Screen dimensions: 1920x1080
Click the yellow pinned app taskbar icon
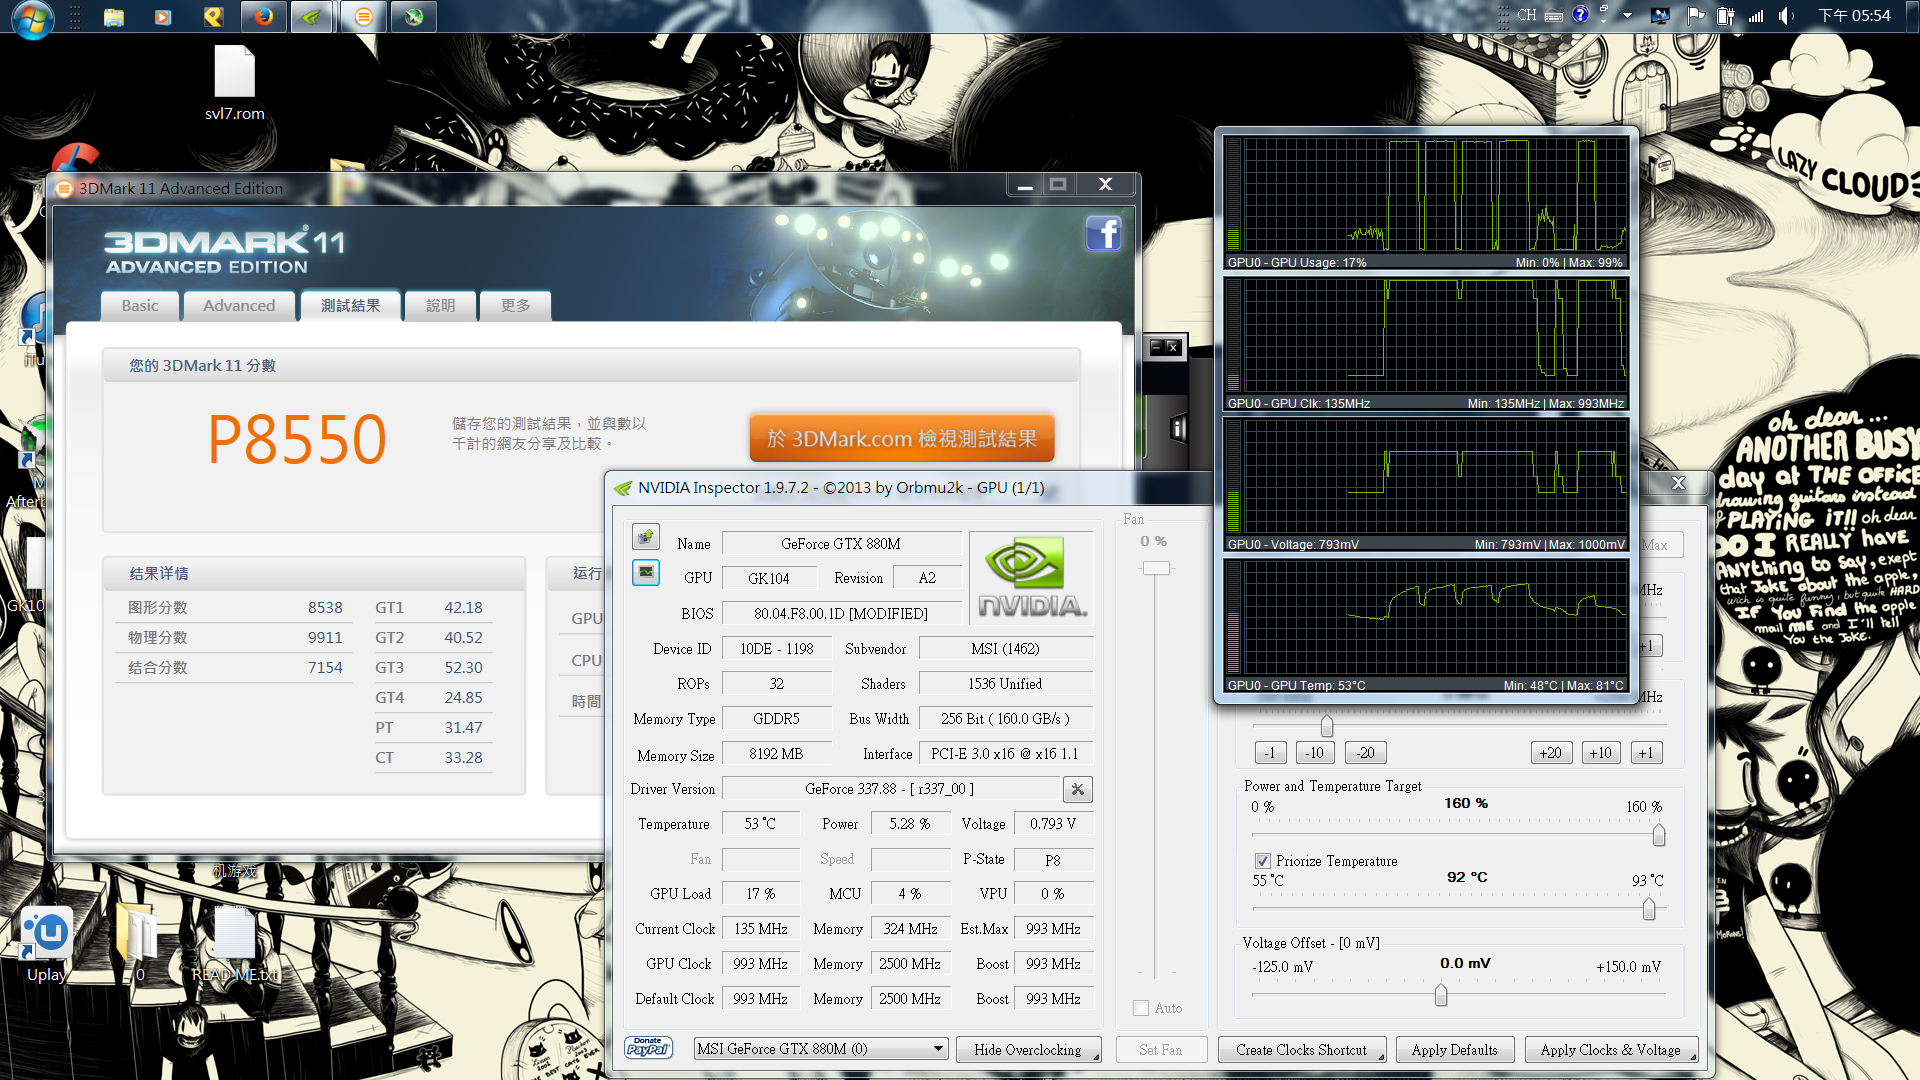click(213, 17)
